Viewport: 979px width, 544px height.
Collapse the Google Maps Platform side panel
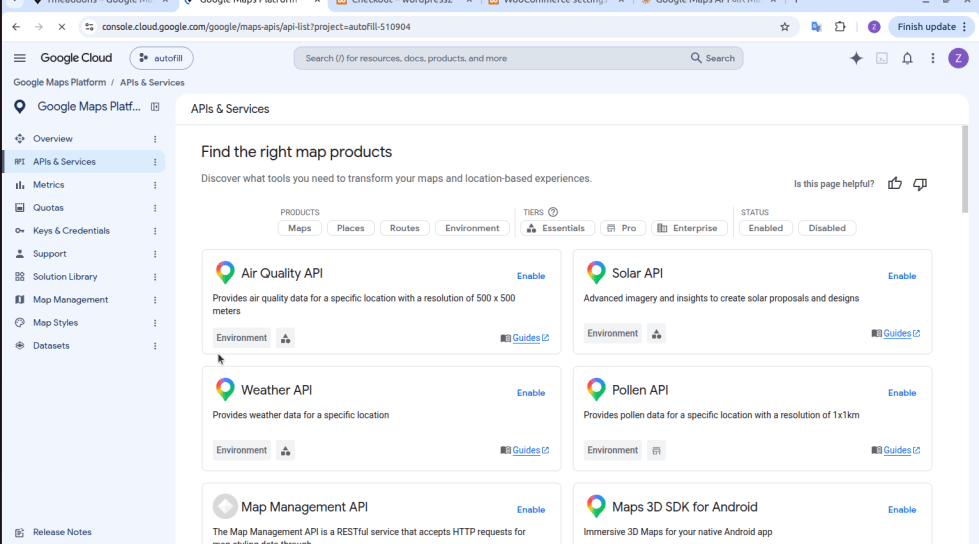point(155,107)
